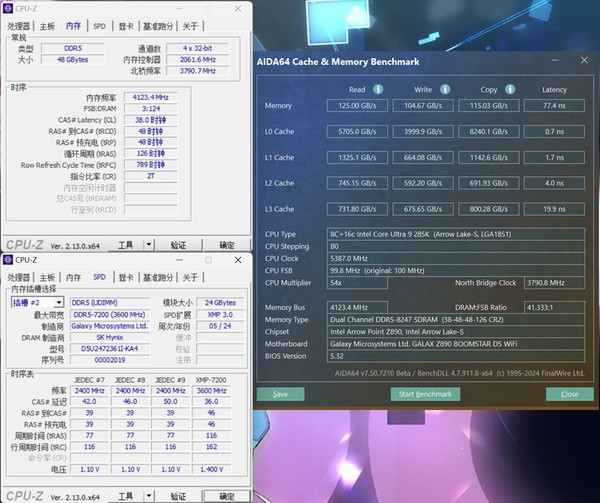Click North Bridge Clock value 3790.8 MHz
The width and height of the screenshot is (600, 503).
(554, 283)
